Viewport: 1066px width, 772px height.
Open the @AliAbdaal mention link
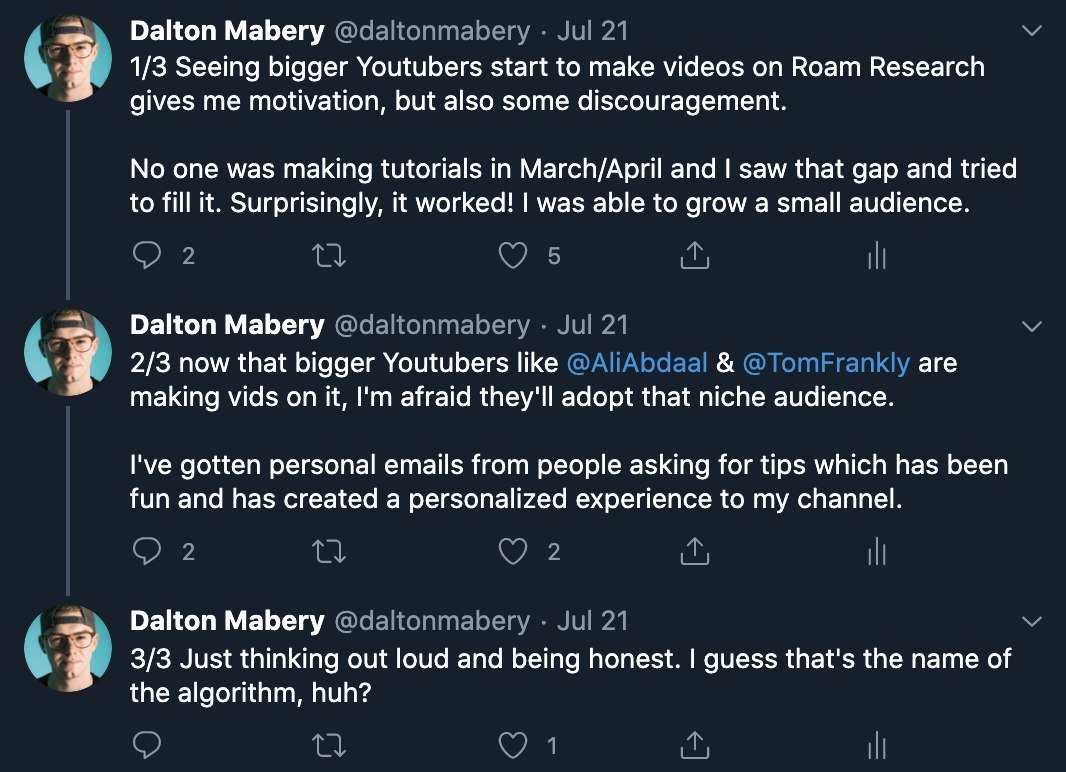[x=637, y=363]
